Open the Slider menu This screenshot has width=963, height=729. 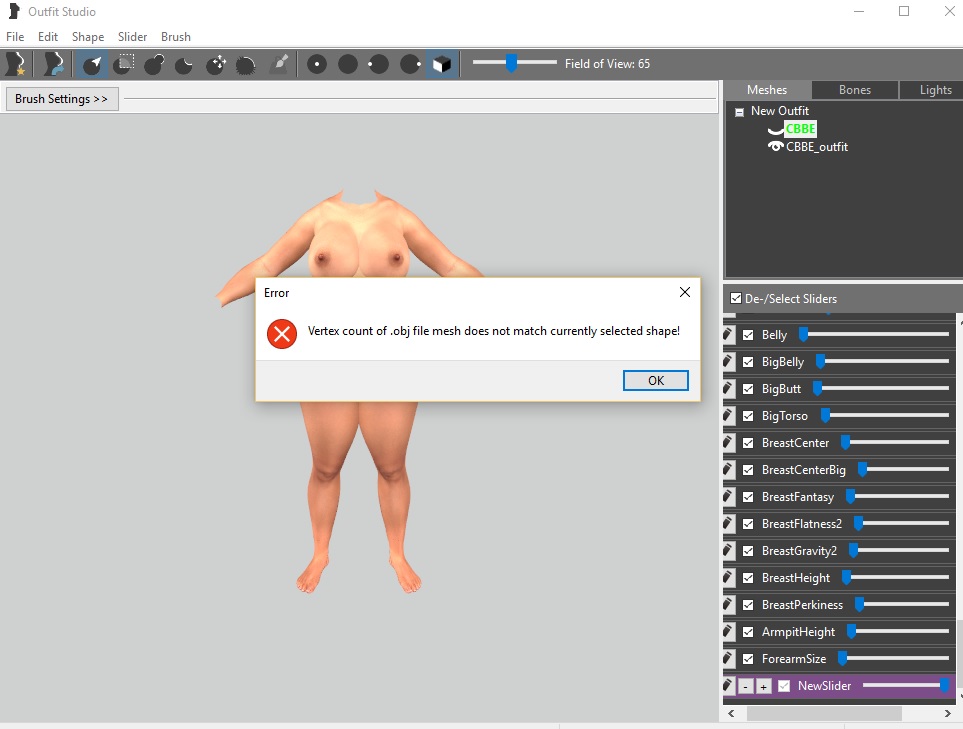pos(133,37)
